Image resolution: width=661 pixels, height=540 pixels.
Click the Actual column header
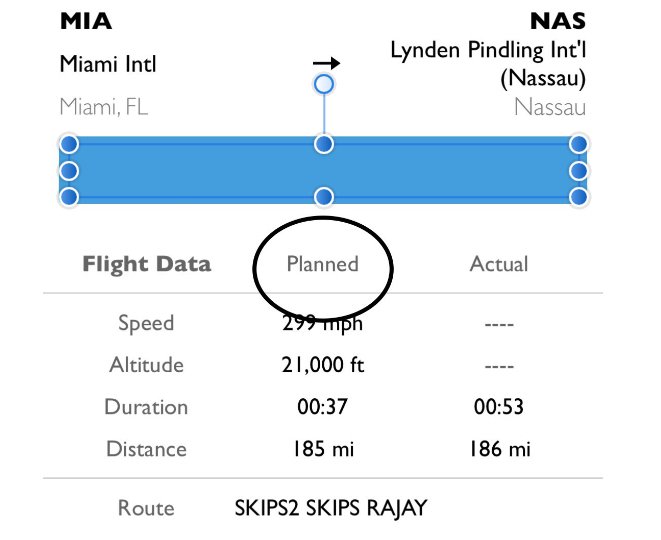point(499,264)
